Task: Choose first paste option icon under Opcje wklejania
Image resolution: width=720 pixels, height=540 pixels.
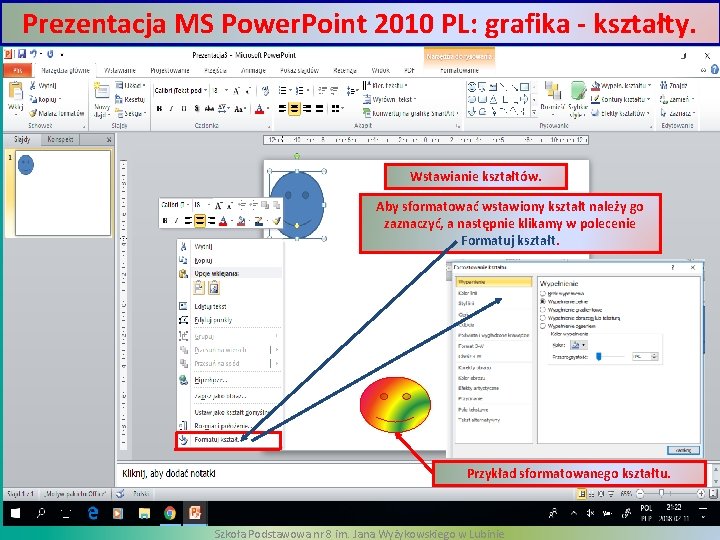Action: point(199,288)
